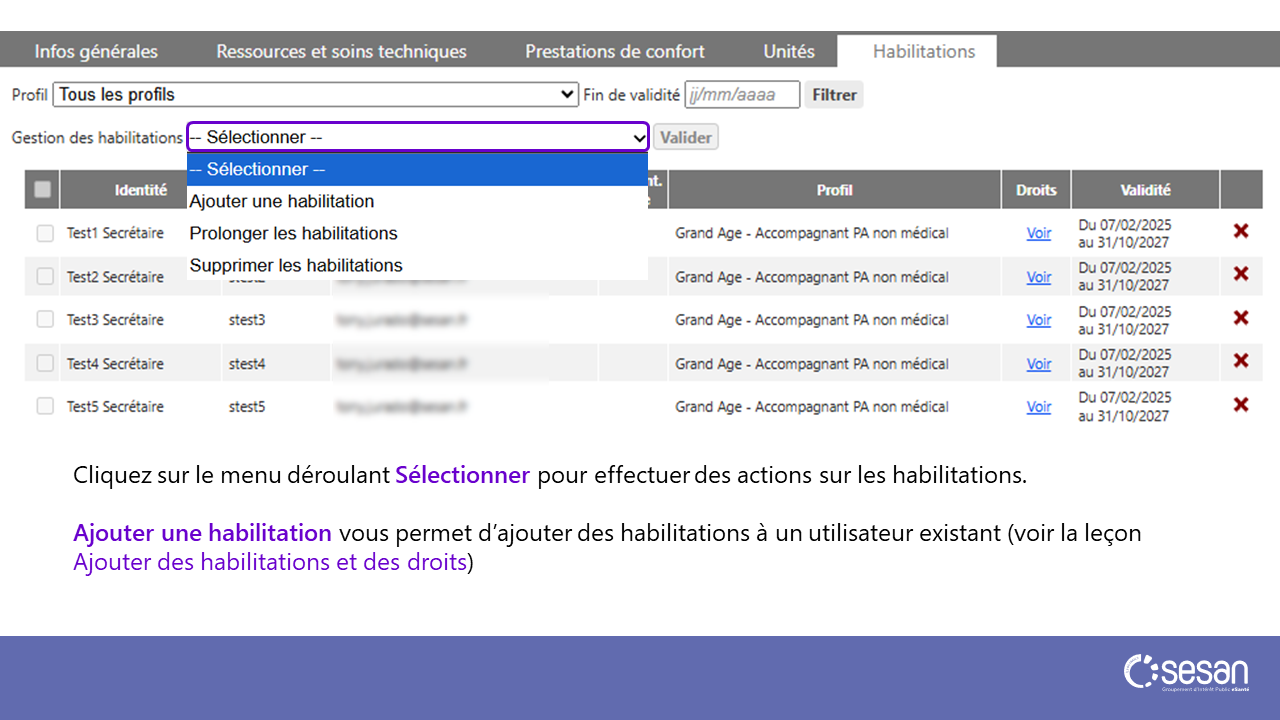Delete Test4 Secrétaire via red cross icon
This screenshot has height=720, width=1280.
(x=1241, y=361)
